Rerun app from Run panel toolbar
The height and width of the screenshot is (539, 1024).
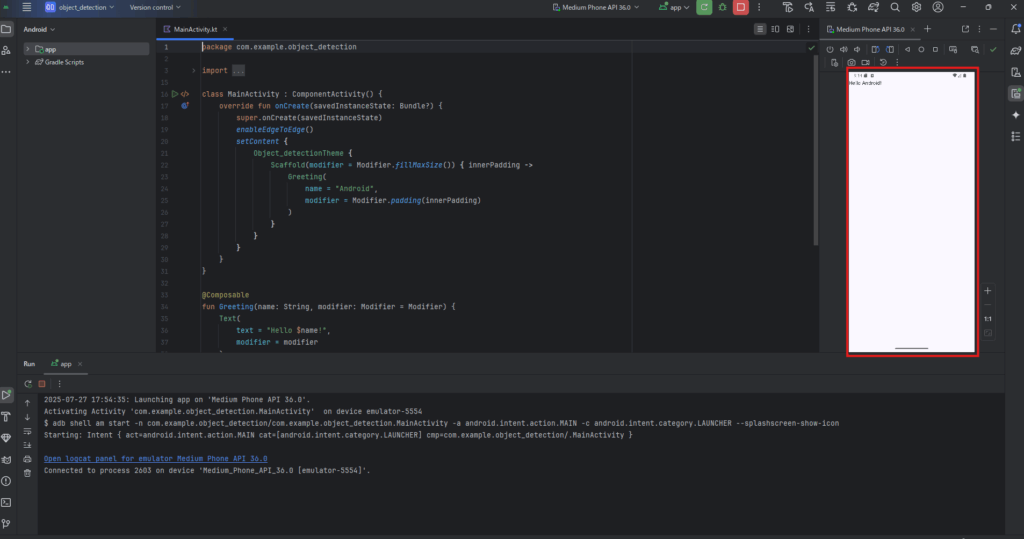click(x=28, y=384)
